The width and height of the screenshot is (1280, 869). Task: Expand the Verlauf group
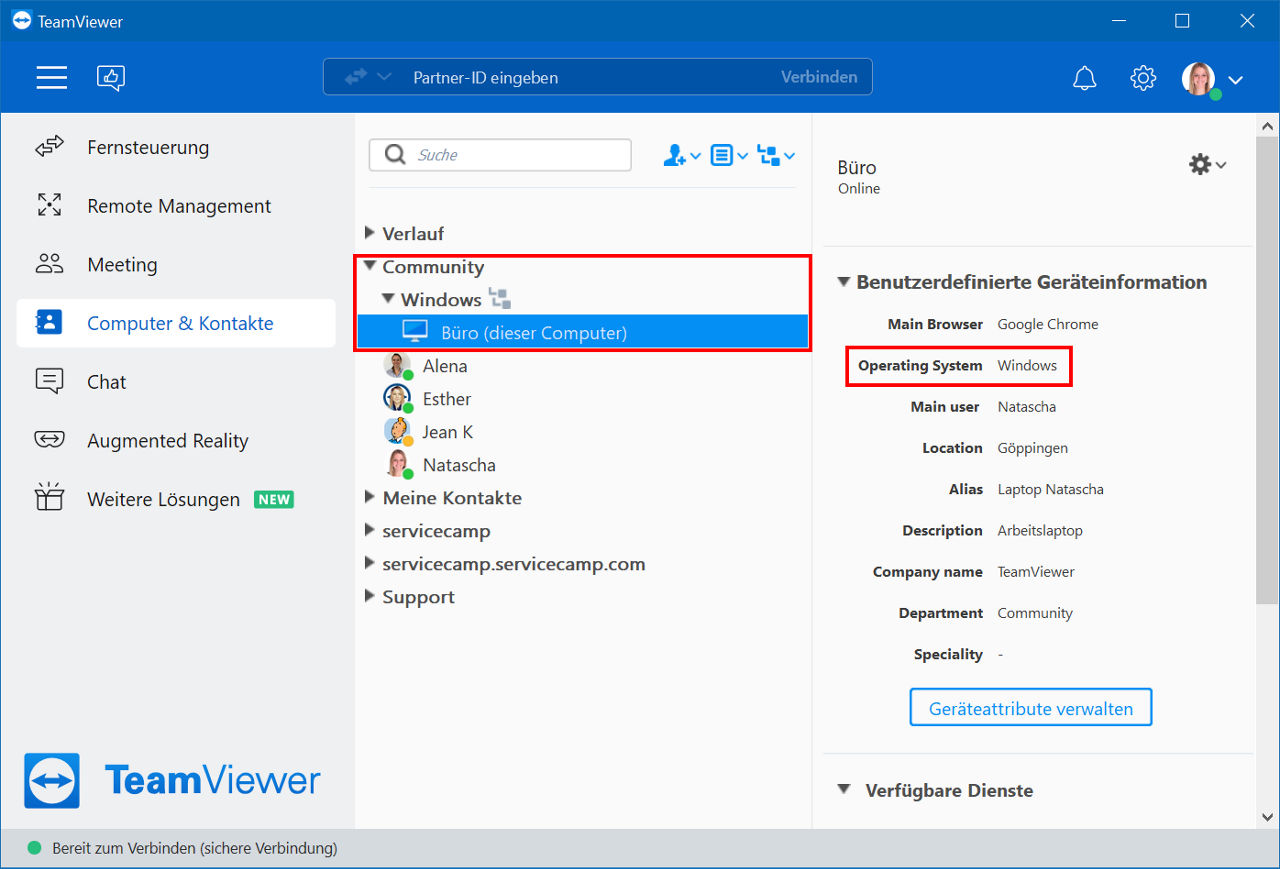(x=370, y=233)
